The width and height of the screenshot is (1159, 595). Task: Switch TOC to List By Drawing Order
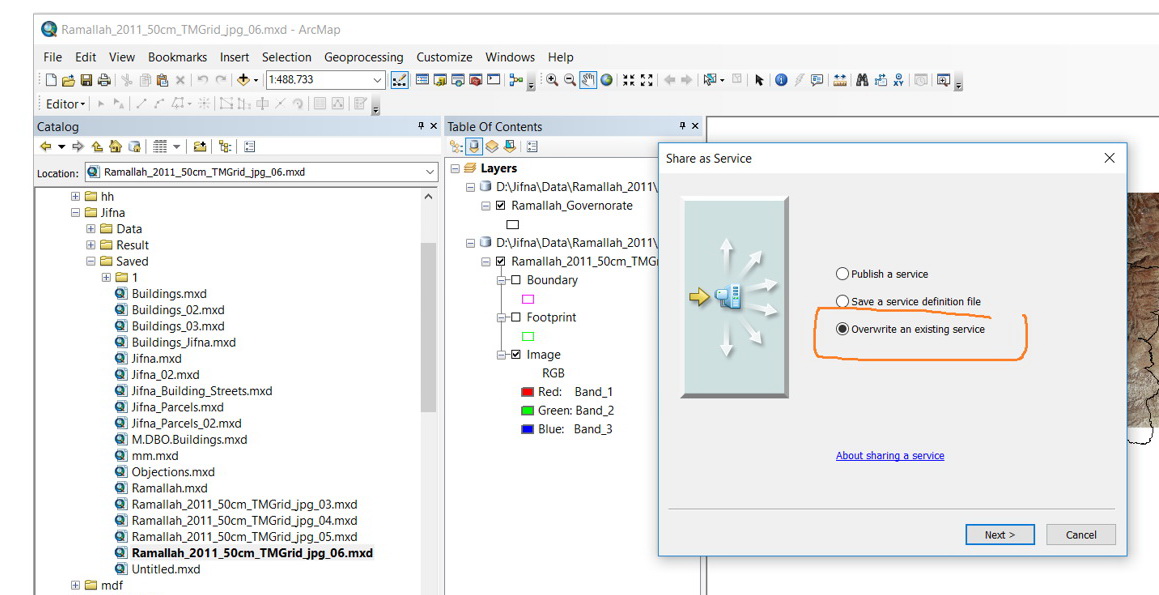456,146
